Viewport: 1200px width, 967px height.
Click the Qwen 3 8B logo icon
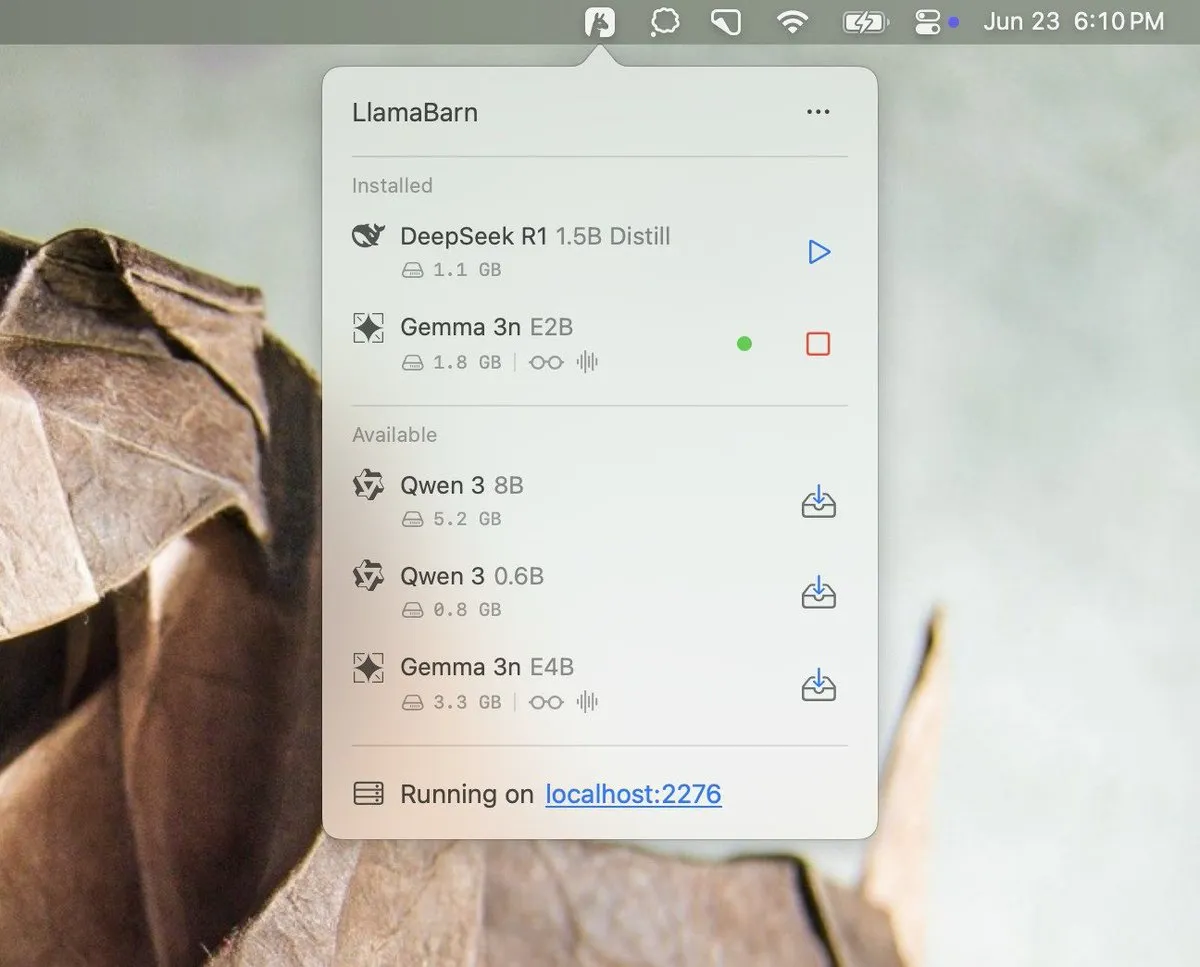(369, 486)
